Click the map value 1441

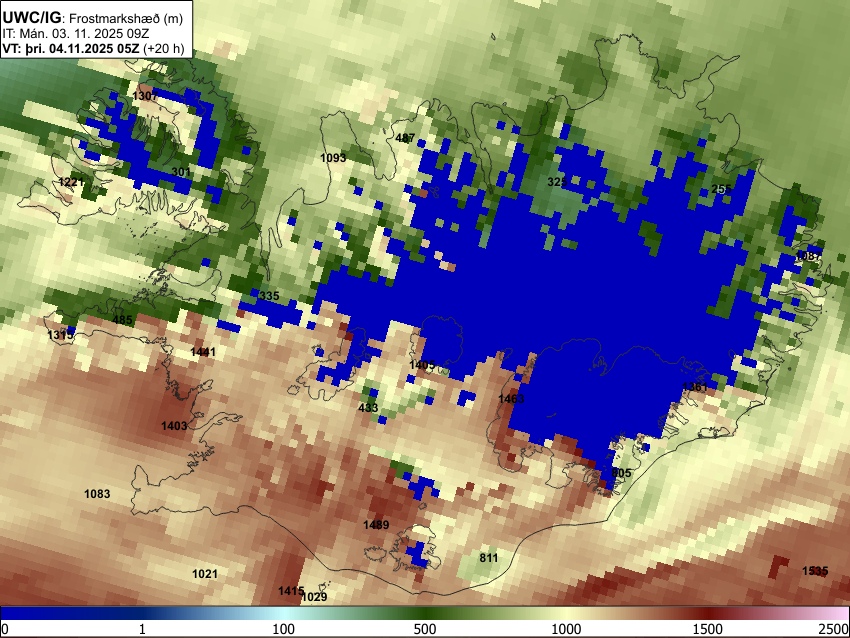pyautogui.click(x=203, y=352)
